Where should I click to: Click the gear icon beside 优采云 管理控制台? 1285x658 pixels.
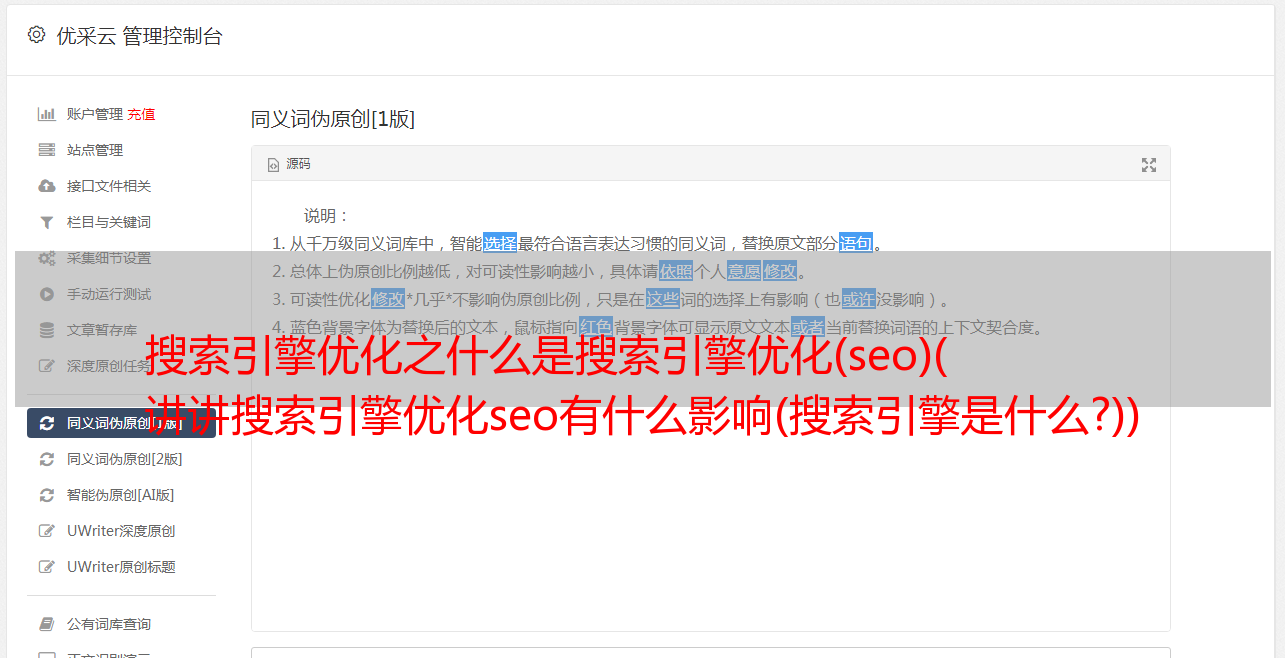coord(37,35)
